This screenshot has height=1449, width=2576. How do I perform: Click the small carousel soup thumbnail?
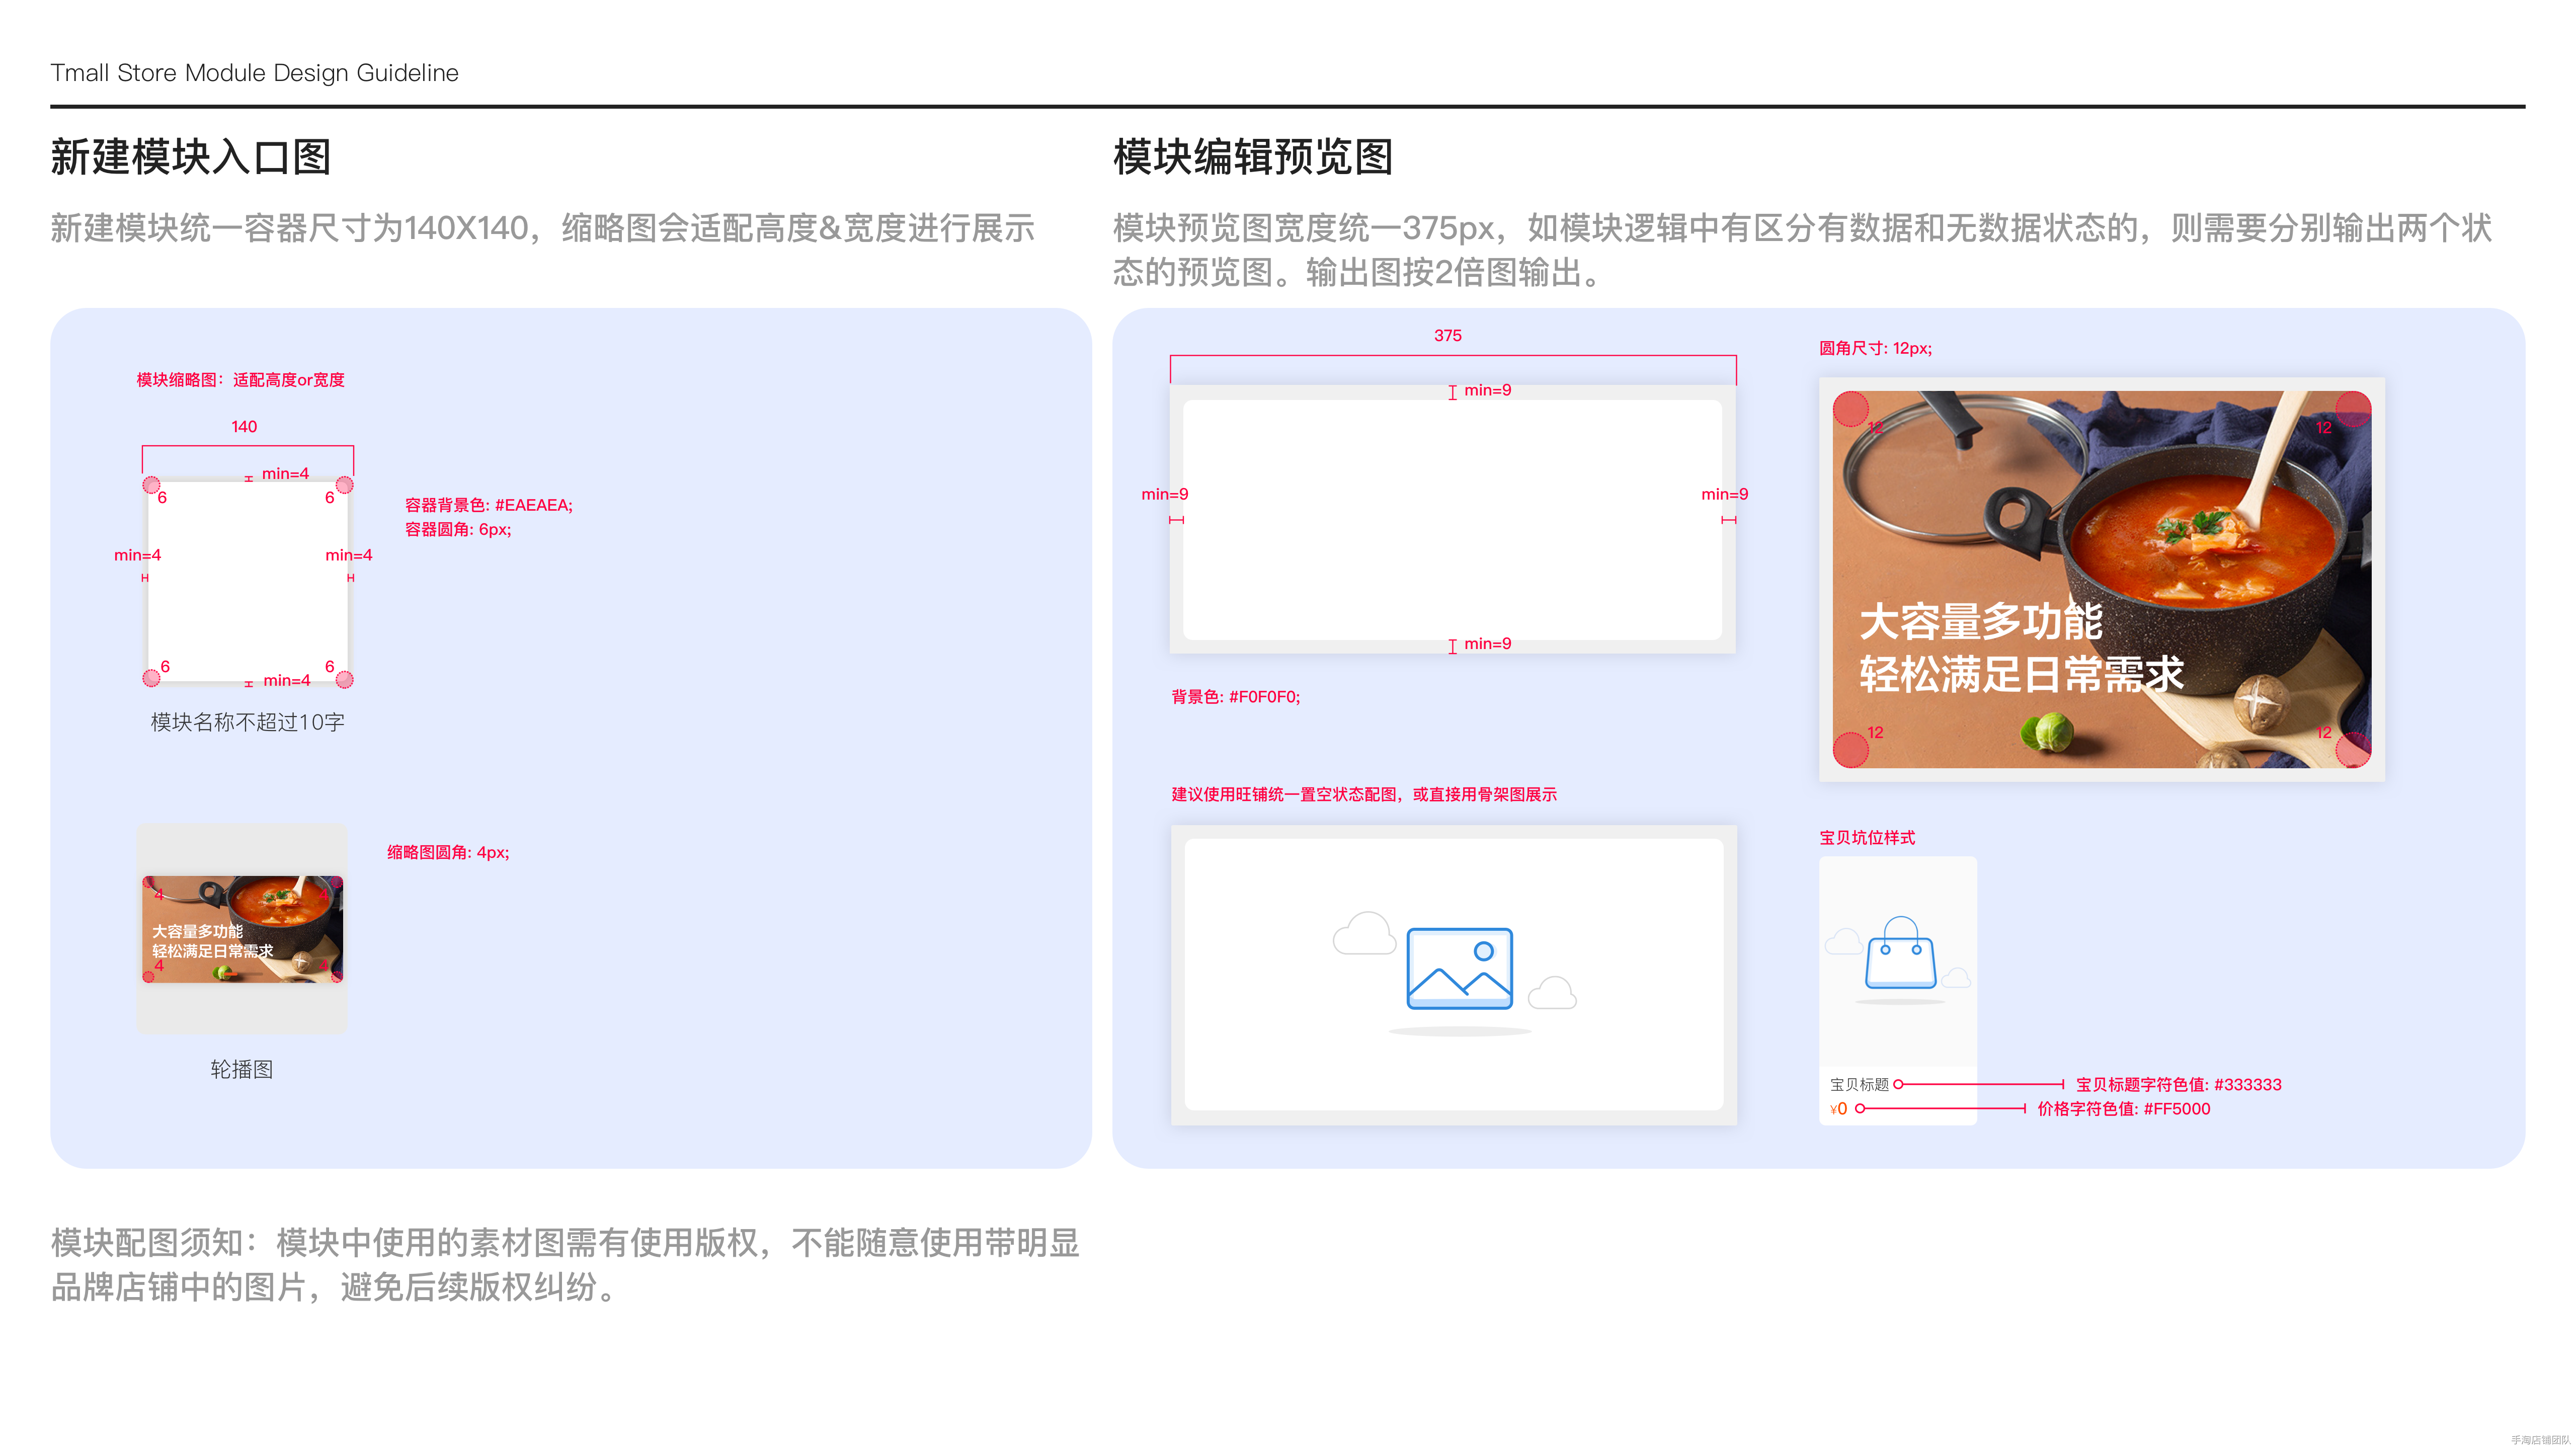242,929
